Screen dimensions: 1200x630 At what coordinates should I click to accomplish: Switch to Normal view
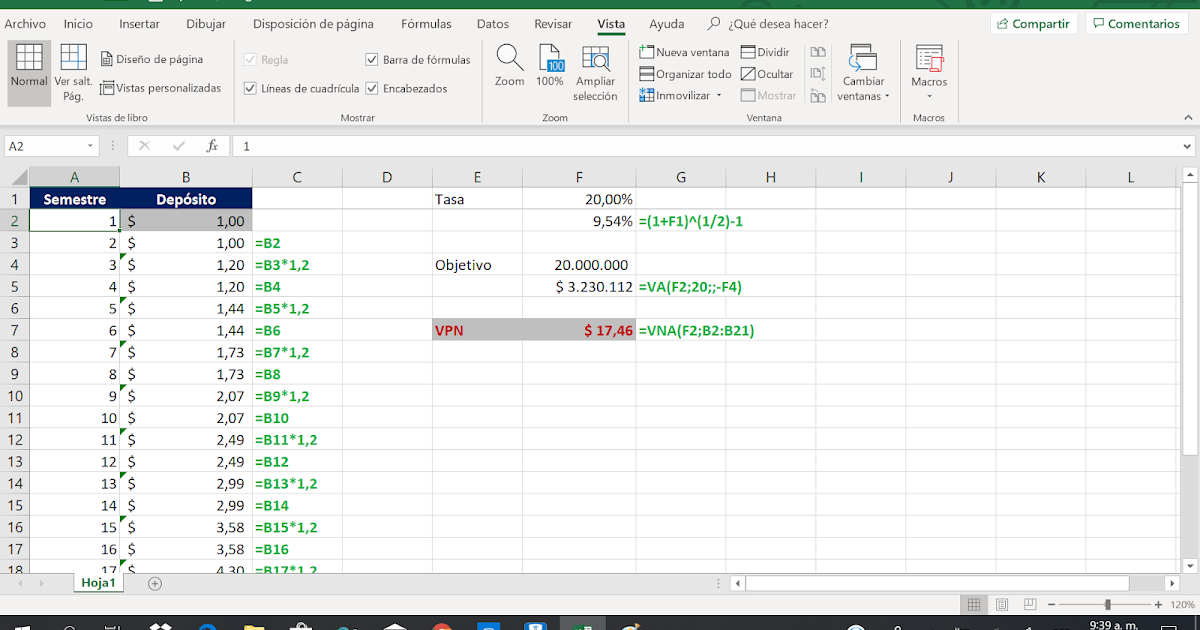[28, 70]
